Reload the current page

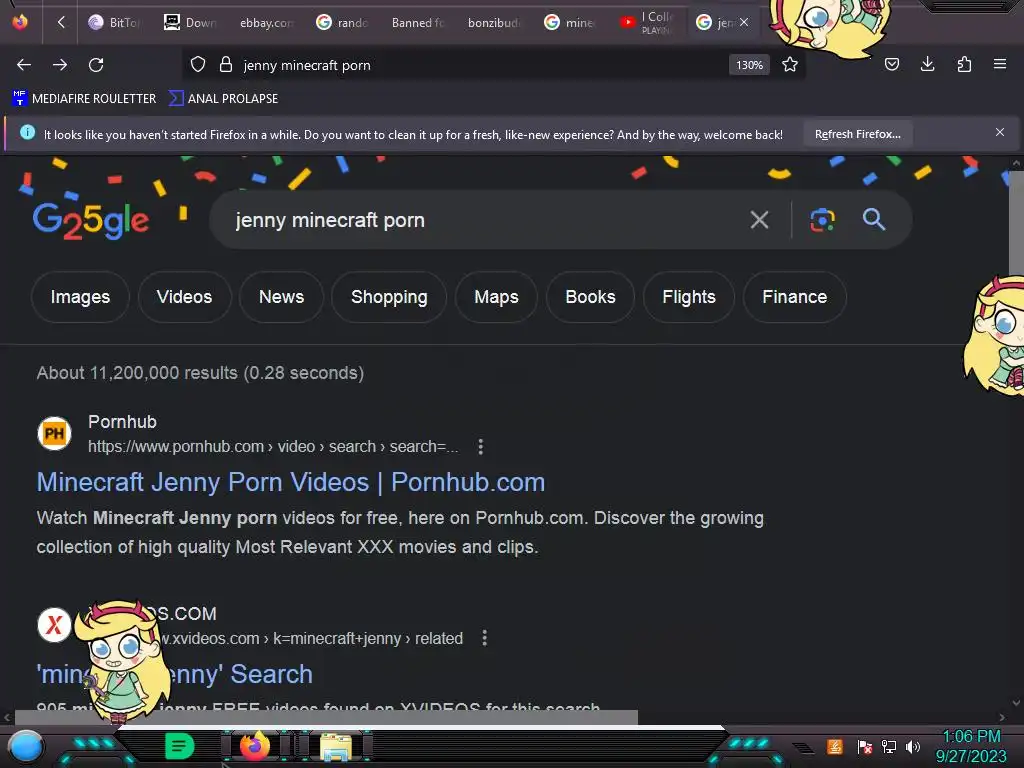tap(96, 65)
